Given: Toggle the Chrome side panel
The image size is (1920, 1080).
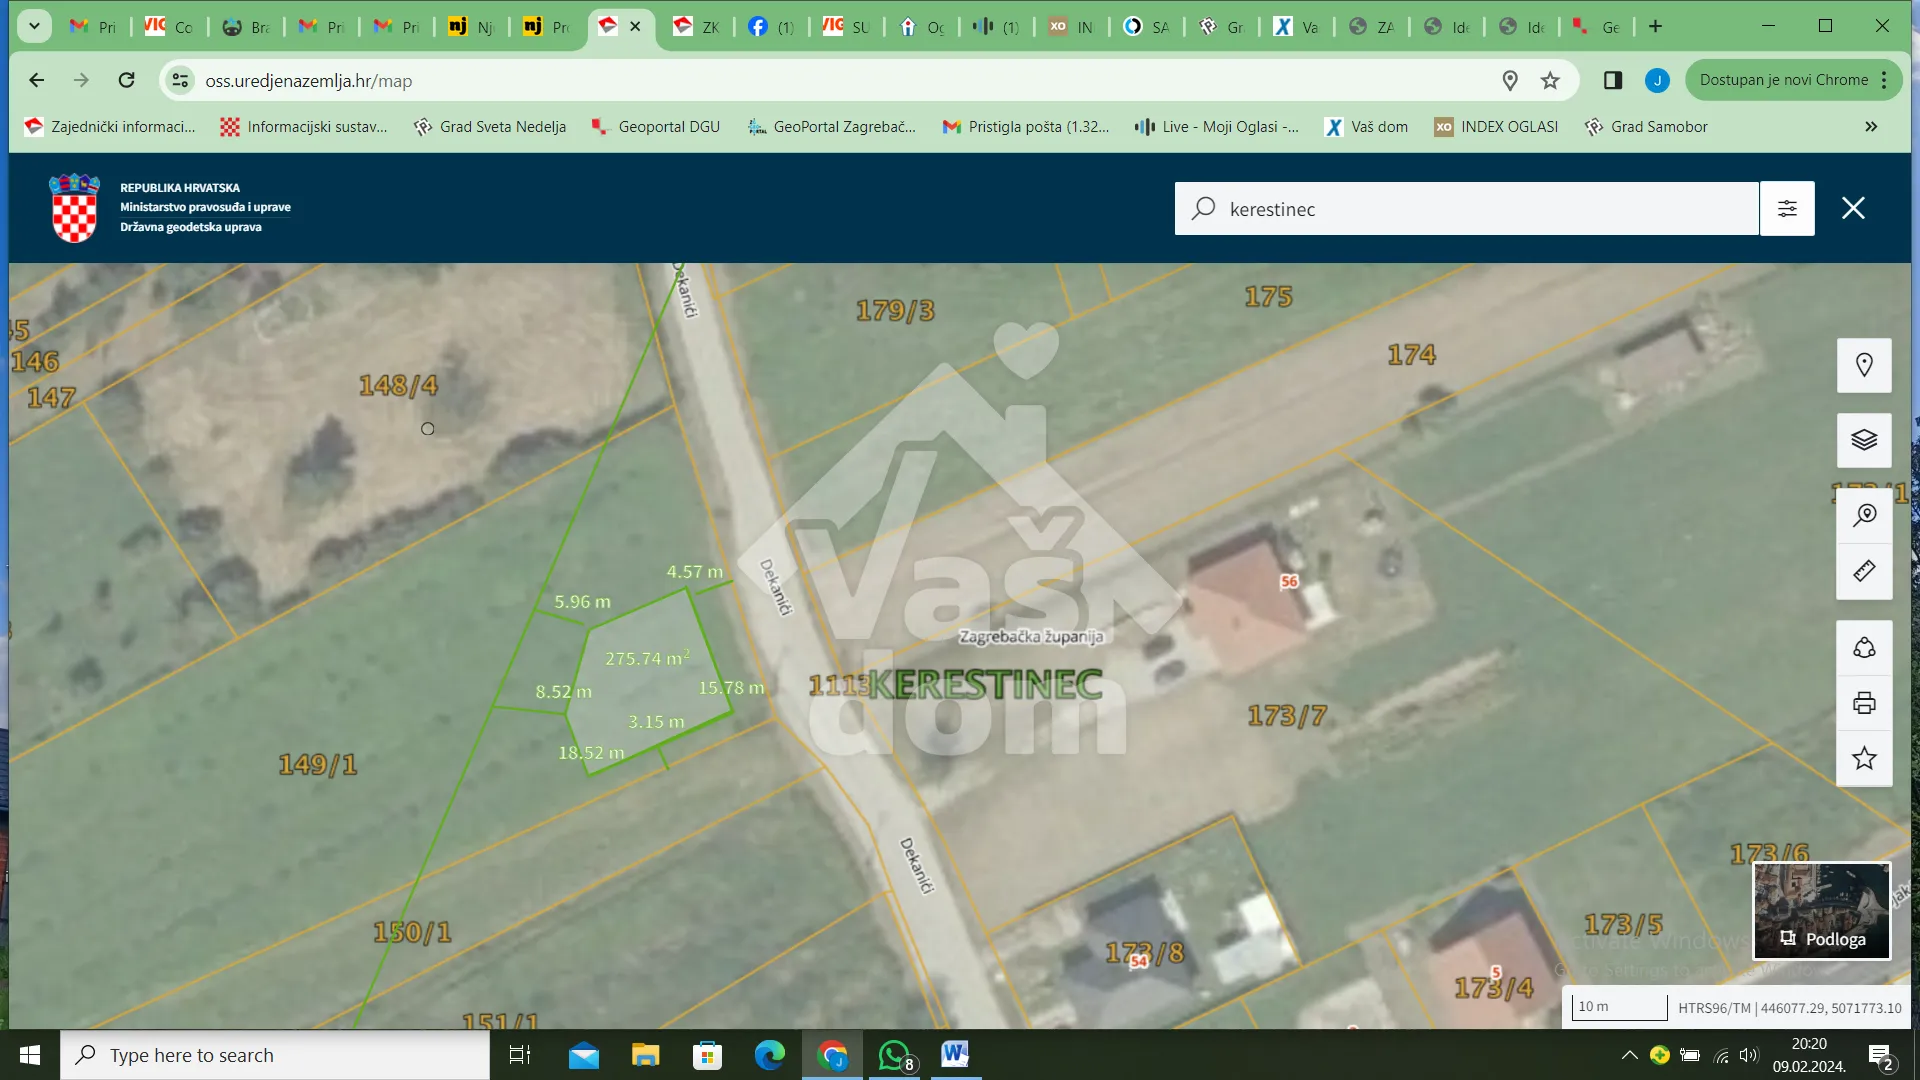Looking at the screenshot, I should (x=1612, y=80).
